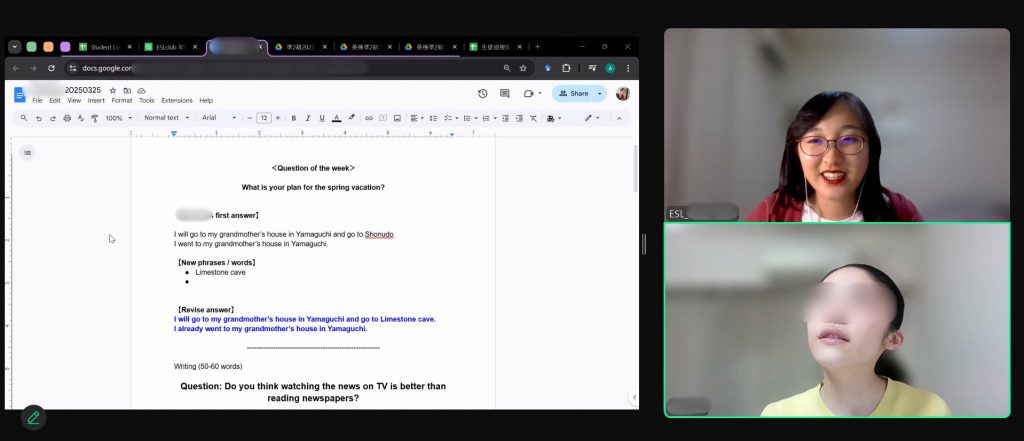The width and height of the screenshot is (1024, 441).
Task: Open the numbered list dropdown
Action: [488, 118]
